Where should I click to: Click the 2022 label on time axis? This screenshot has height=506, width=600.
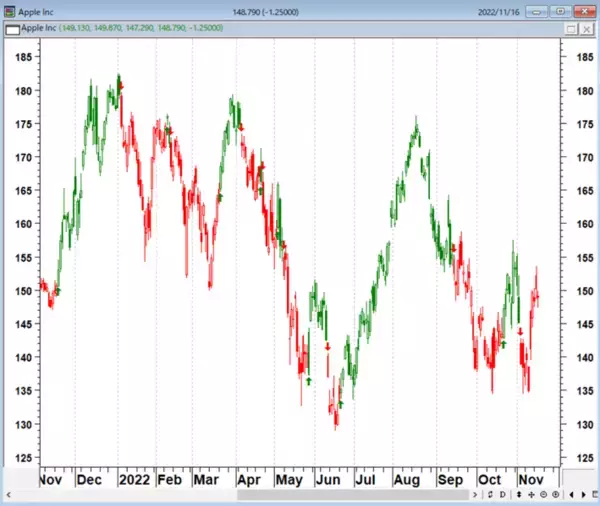(134, 480)
